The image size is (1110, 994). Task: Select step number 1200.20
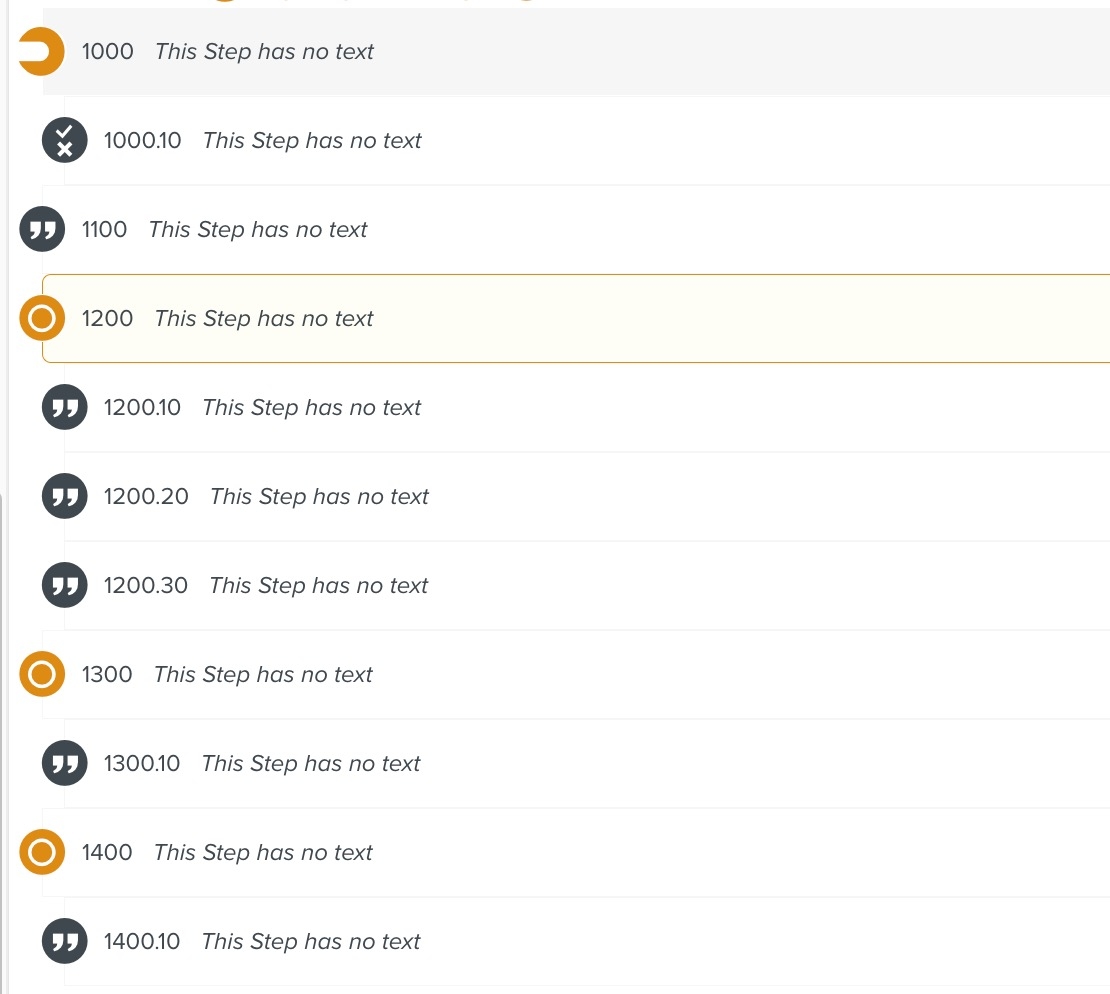pos(146,497)
